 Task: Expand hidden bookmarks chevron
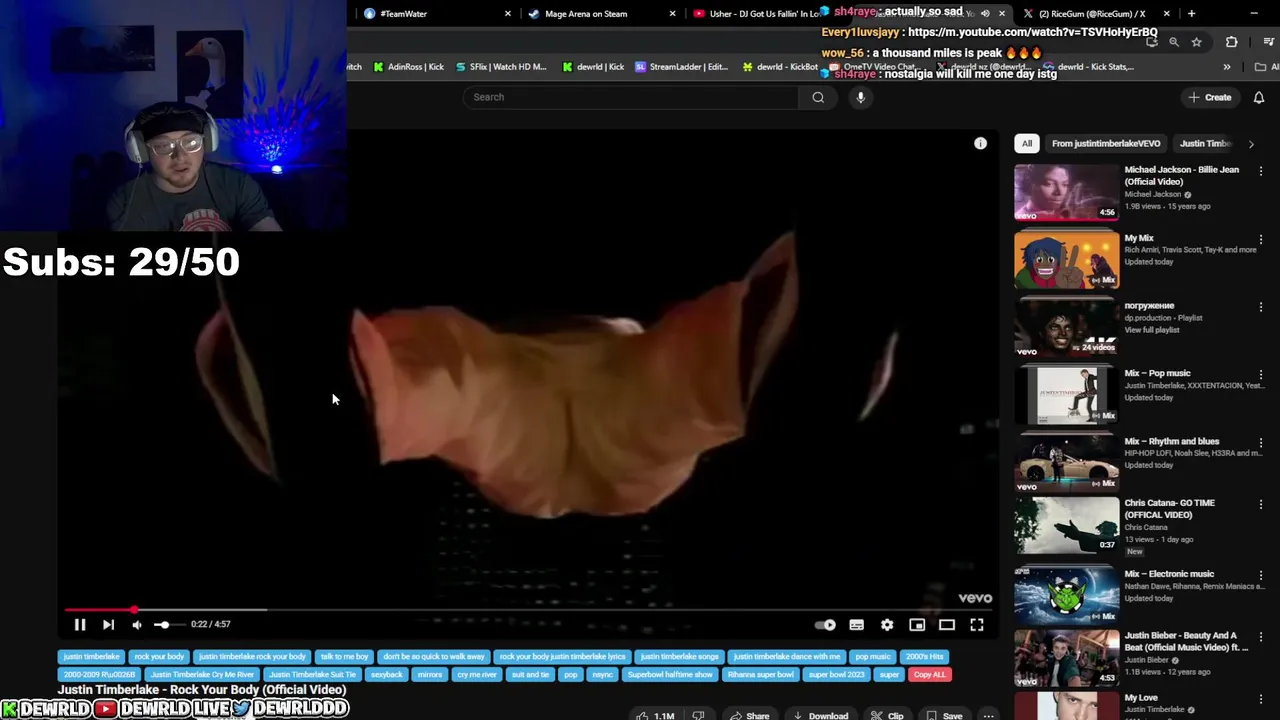coord(1227,67)
